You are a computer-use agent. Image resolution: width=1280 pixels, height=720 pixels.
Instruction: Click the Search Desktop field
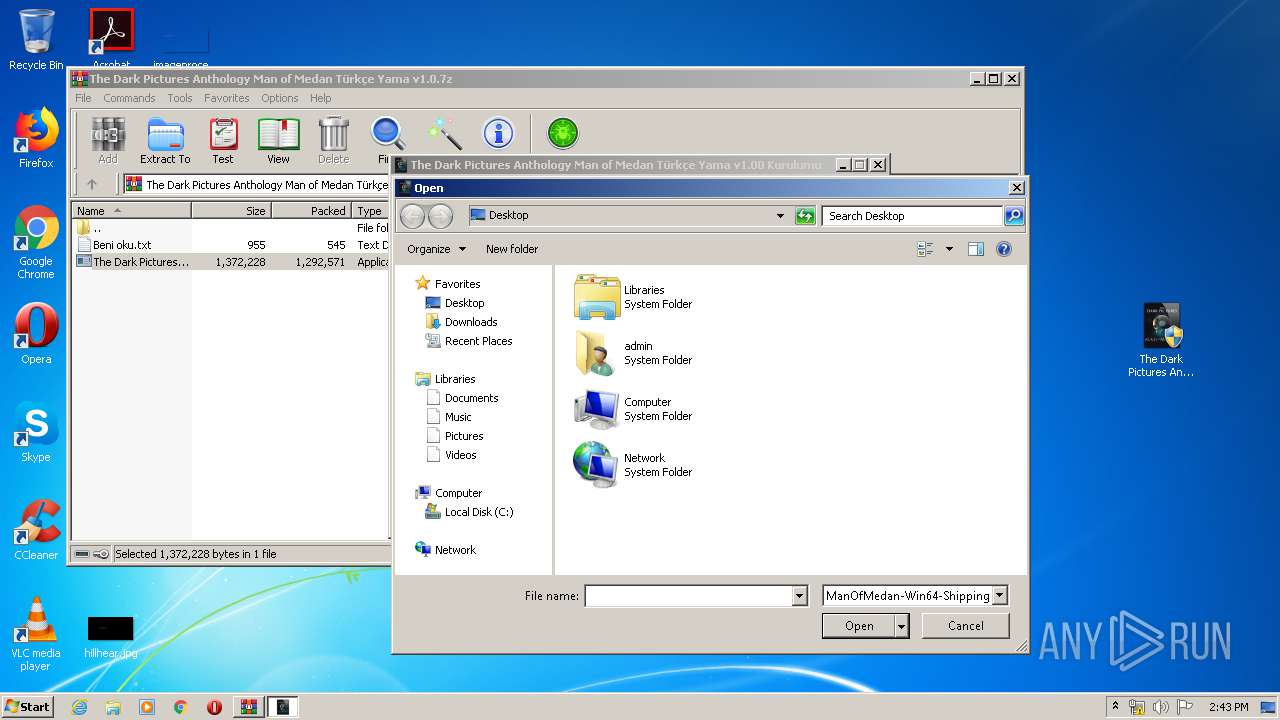pos(912,216)
